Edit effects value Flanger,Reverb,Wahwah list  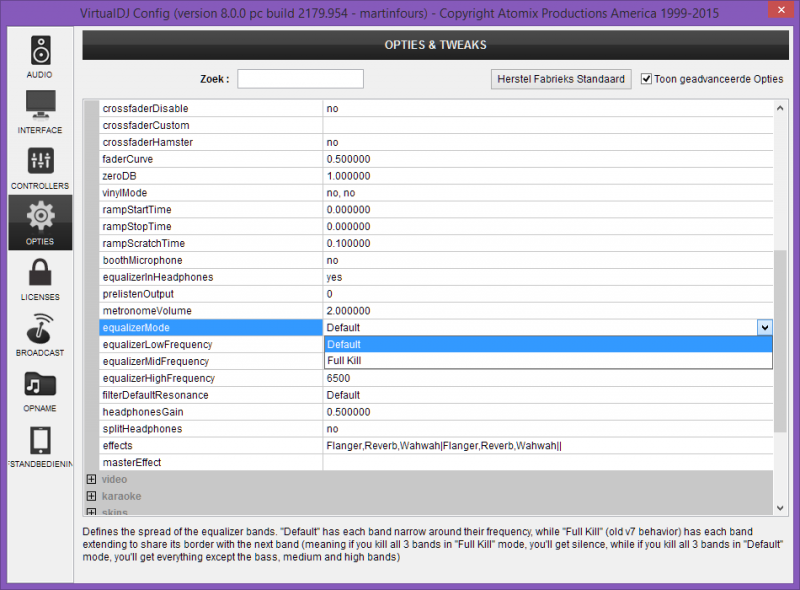[x=548, y=446]
